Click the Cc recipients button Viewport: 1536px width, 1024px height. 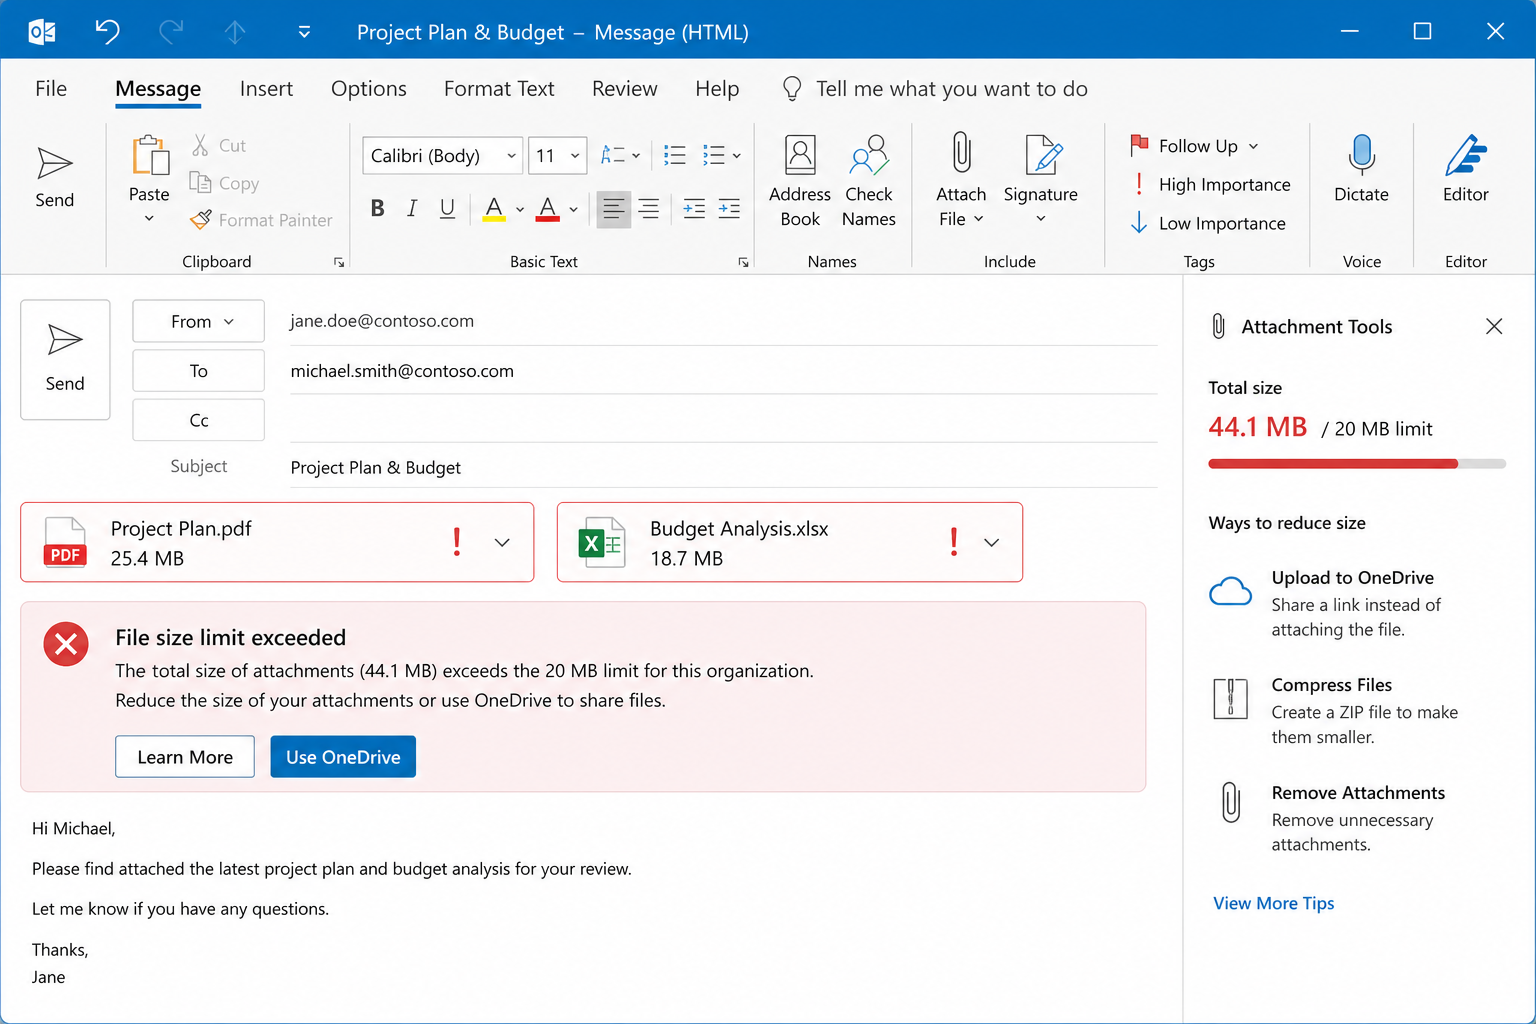pos(199,420)
